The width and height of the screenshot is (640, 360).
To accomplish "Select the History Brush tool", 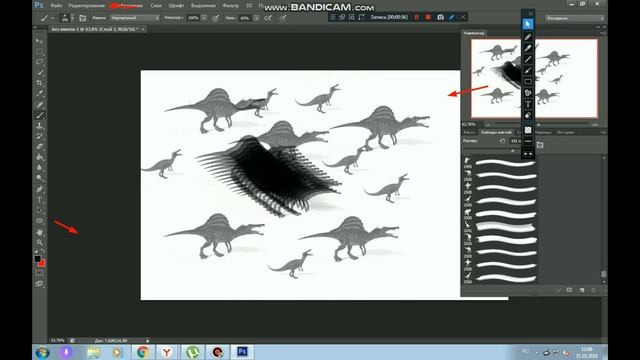I will [39, 136].
